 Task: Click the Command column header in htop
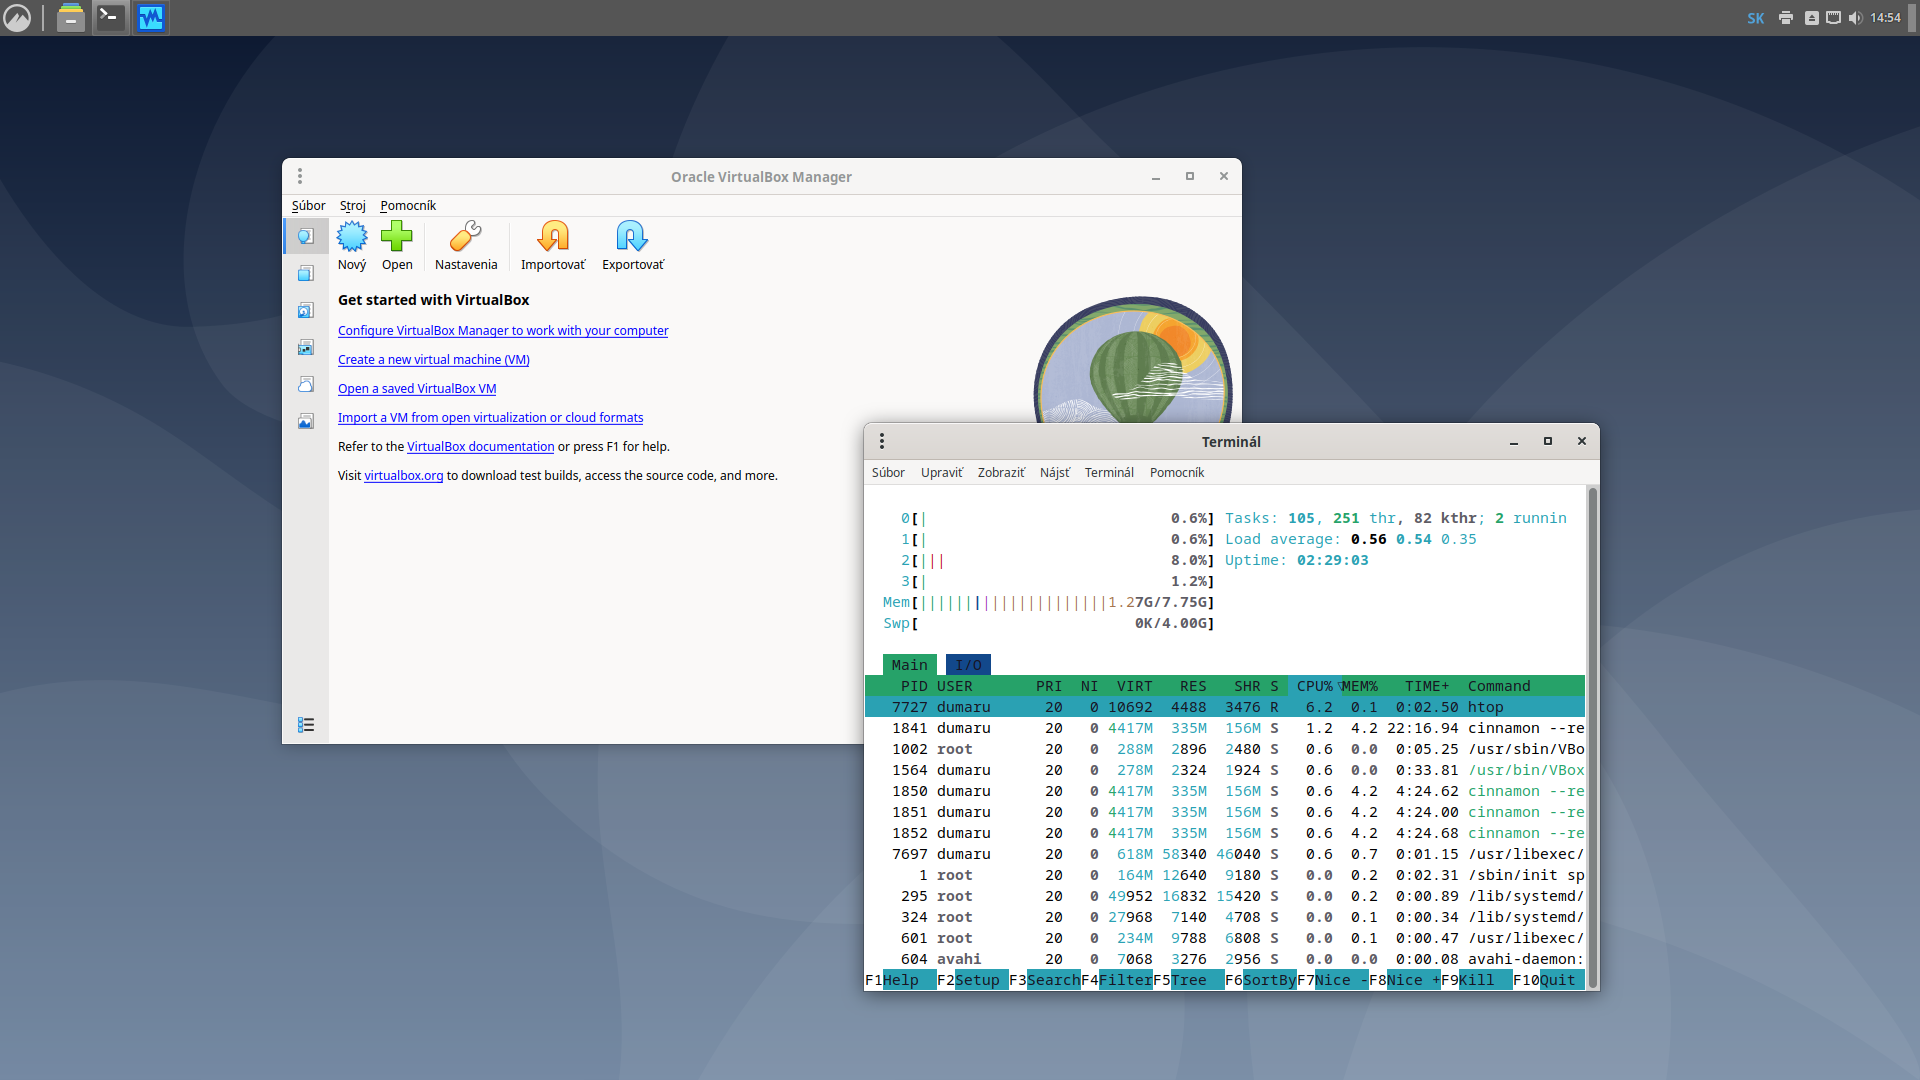point(1499,686)
